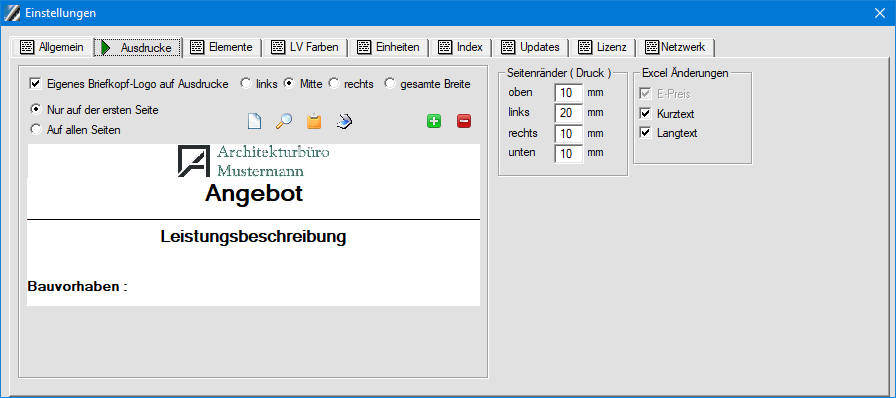Select the links alignment radio button

coord(246,84)
